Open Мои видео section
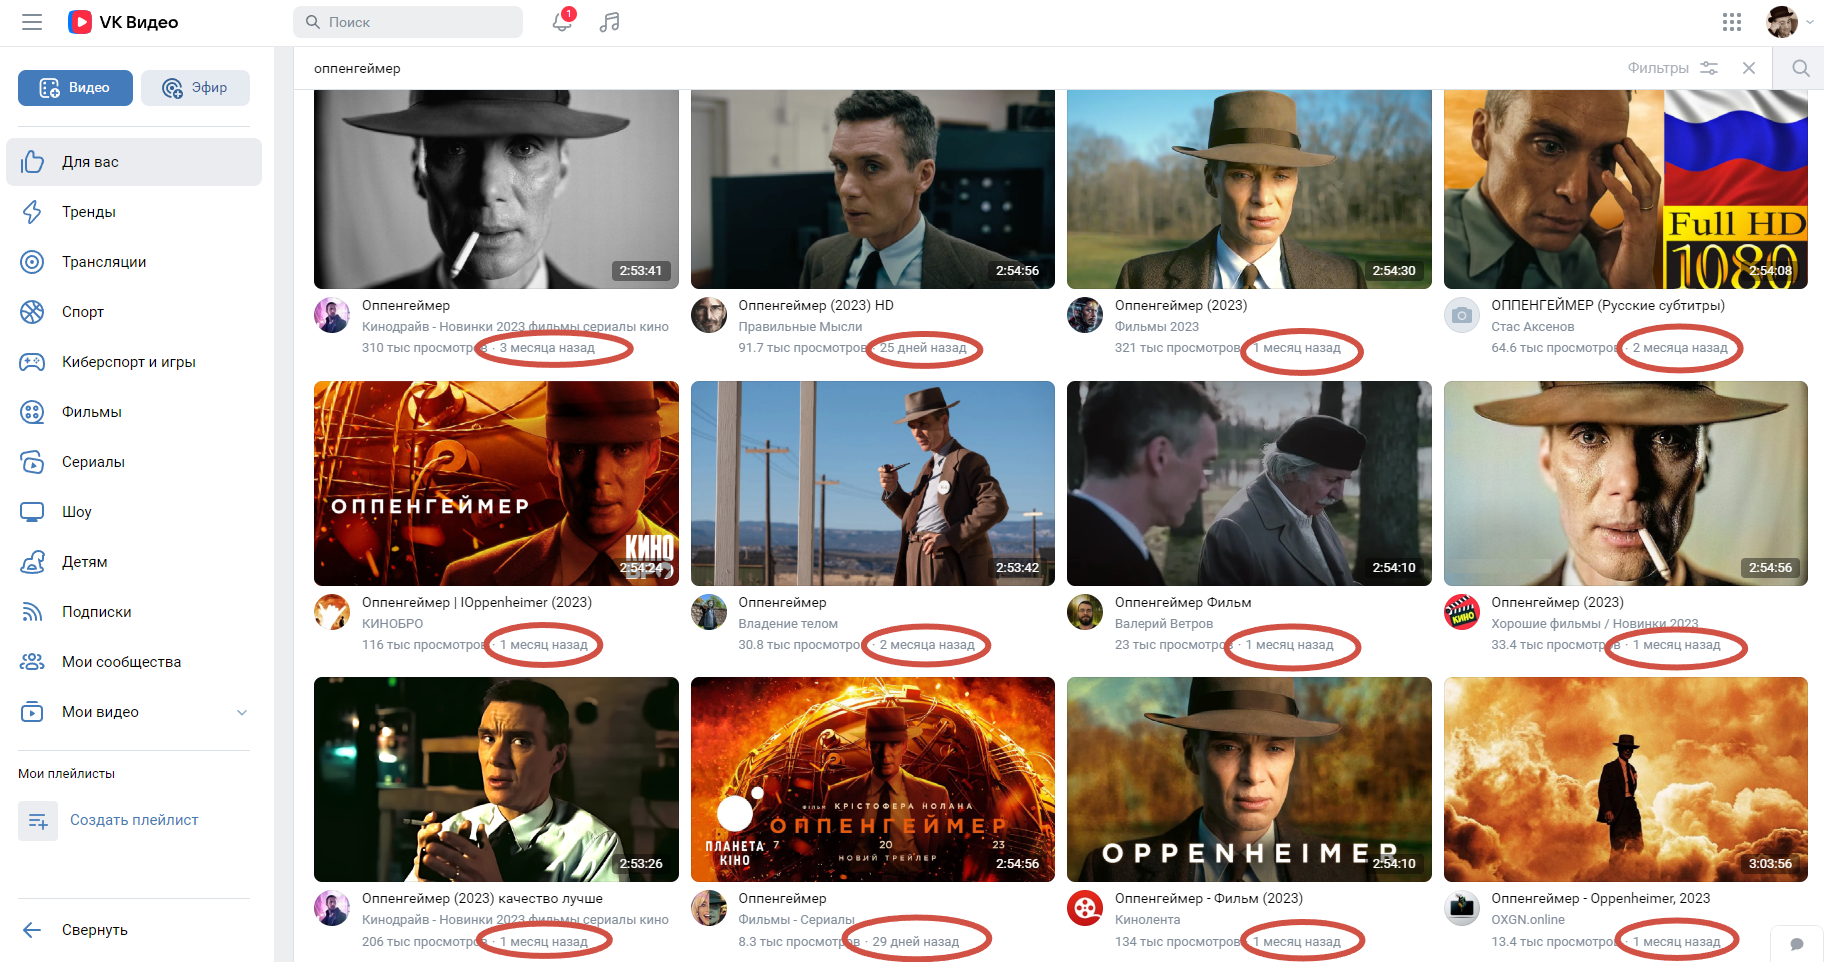Screen dimensions: 1824x962 [x=134, y=712]
